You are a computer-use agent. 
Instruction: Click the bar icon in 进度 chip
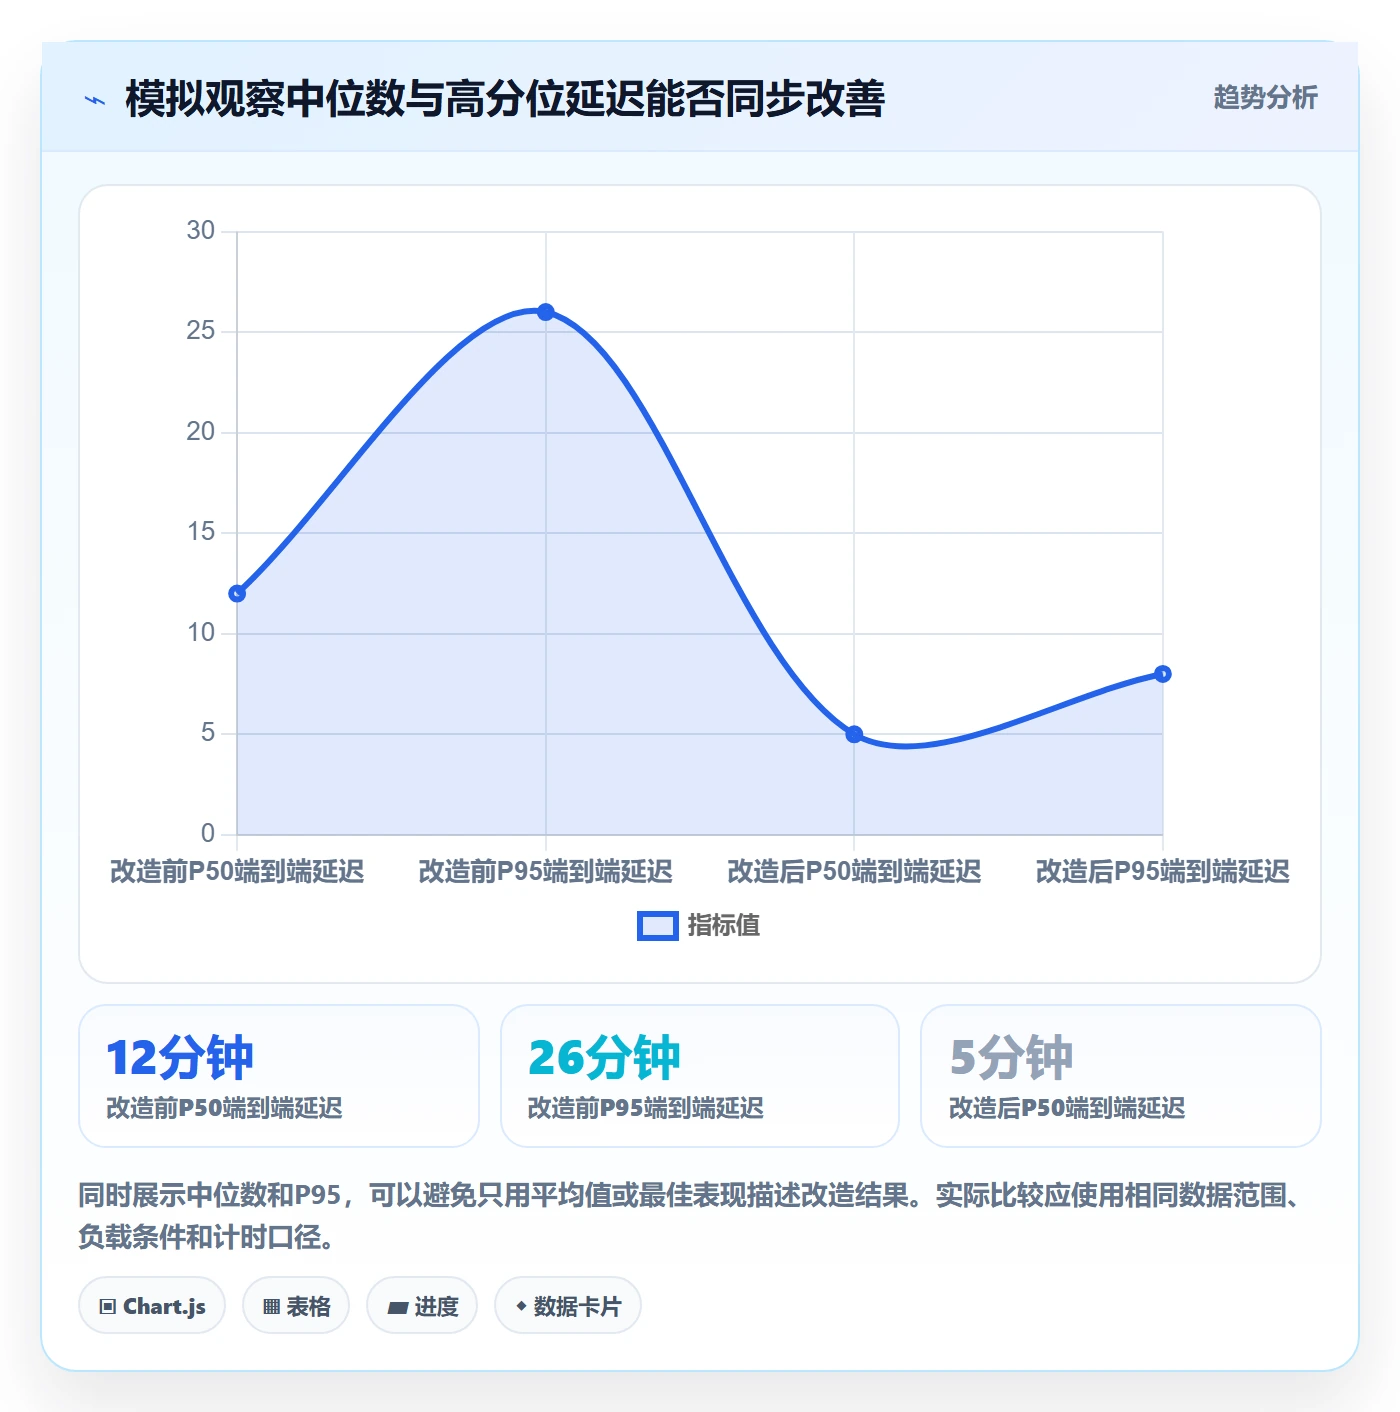tap(397, 1308)
